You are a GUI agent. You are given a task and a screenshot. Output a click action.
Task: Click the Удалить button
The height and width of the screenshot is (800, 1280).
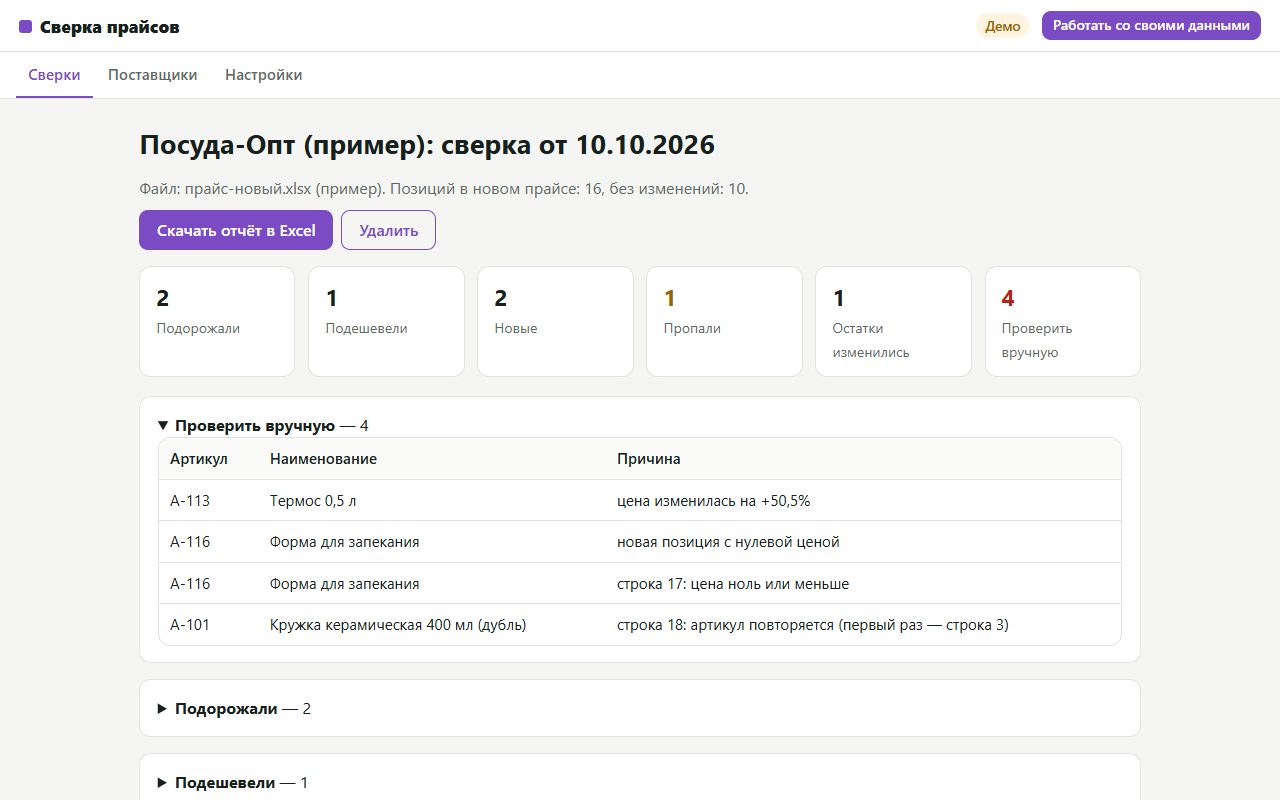[388, 230]
